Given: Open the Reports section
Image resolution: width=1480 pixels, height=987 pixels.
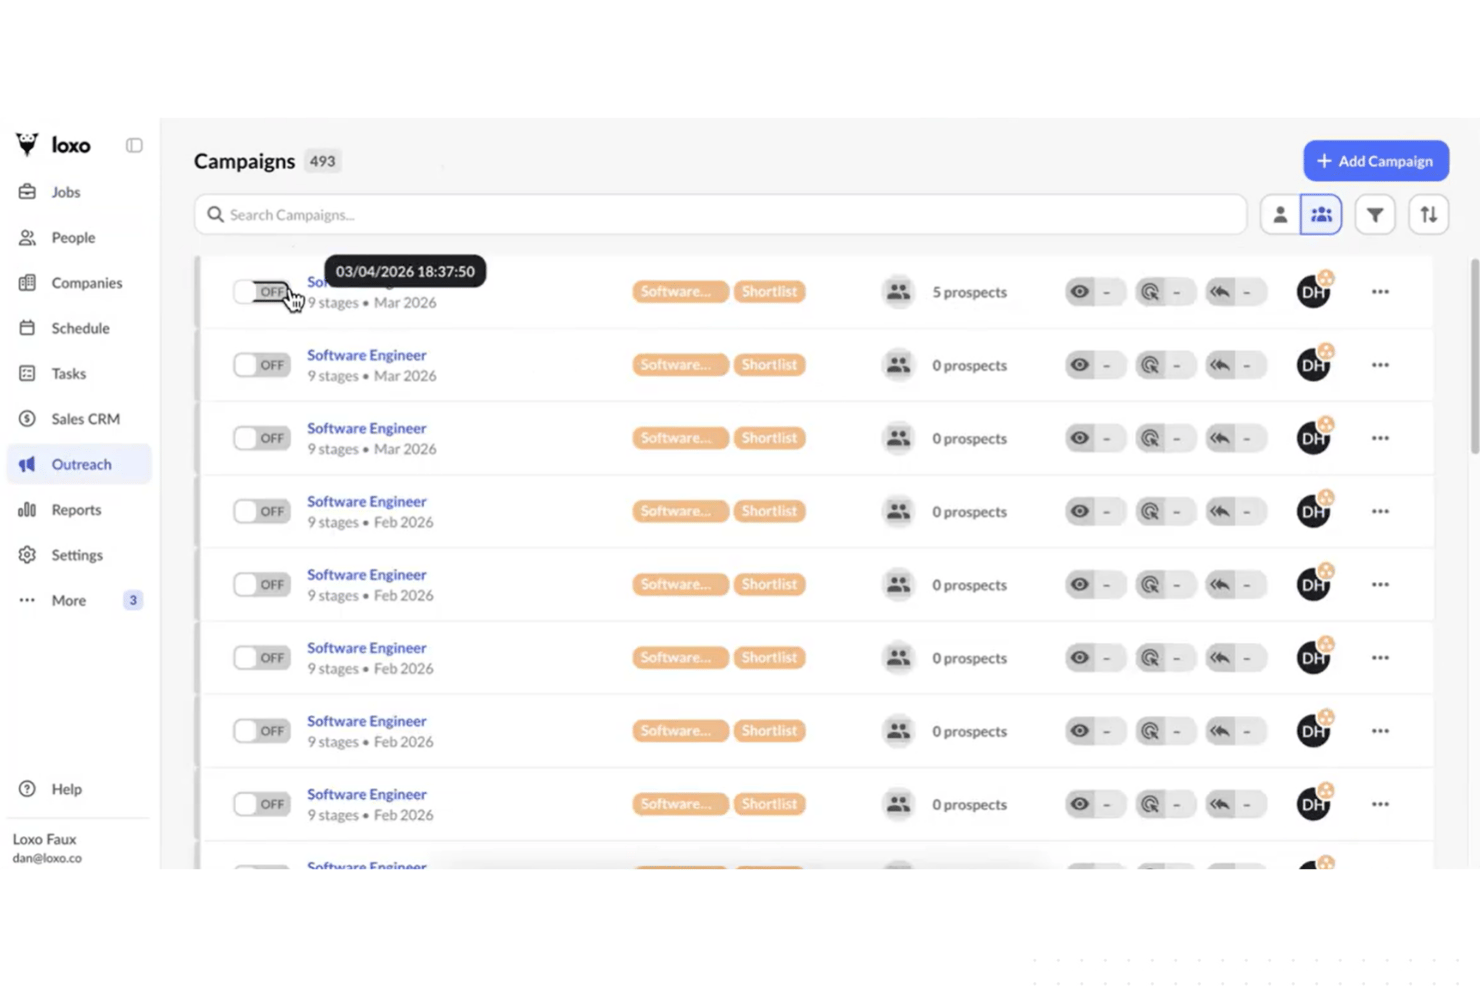Looking at the screenshot, I should (x=76, y=510).
